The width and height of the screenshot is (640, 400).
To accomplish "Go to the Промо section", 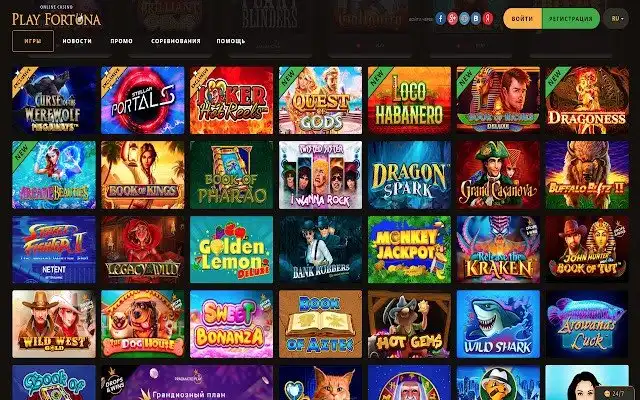I will coord(121,41).
